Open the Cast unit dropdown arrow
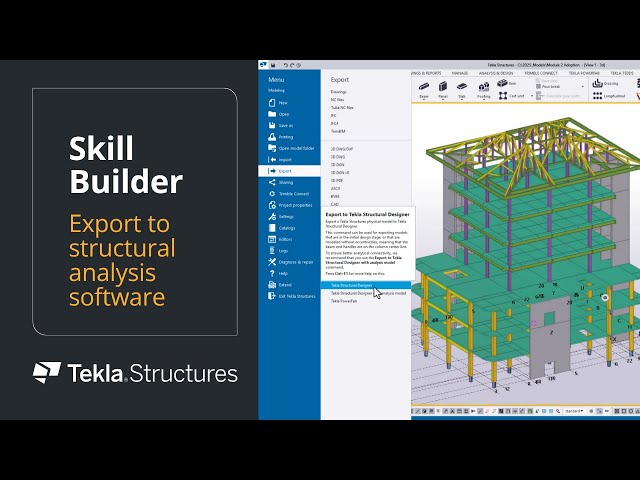 tap(532, 96)
